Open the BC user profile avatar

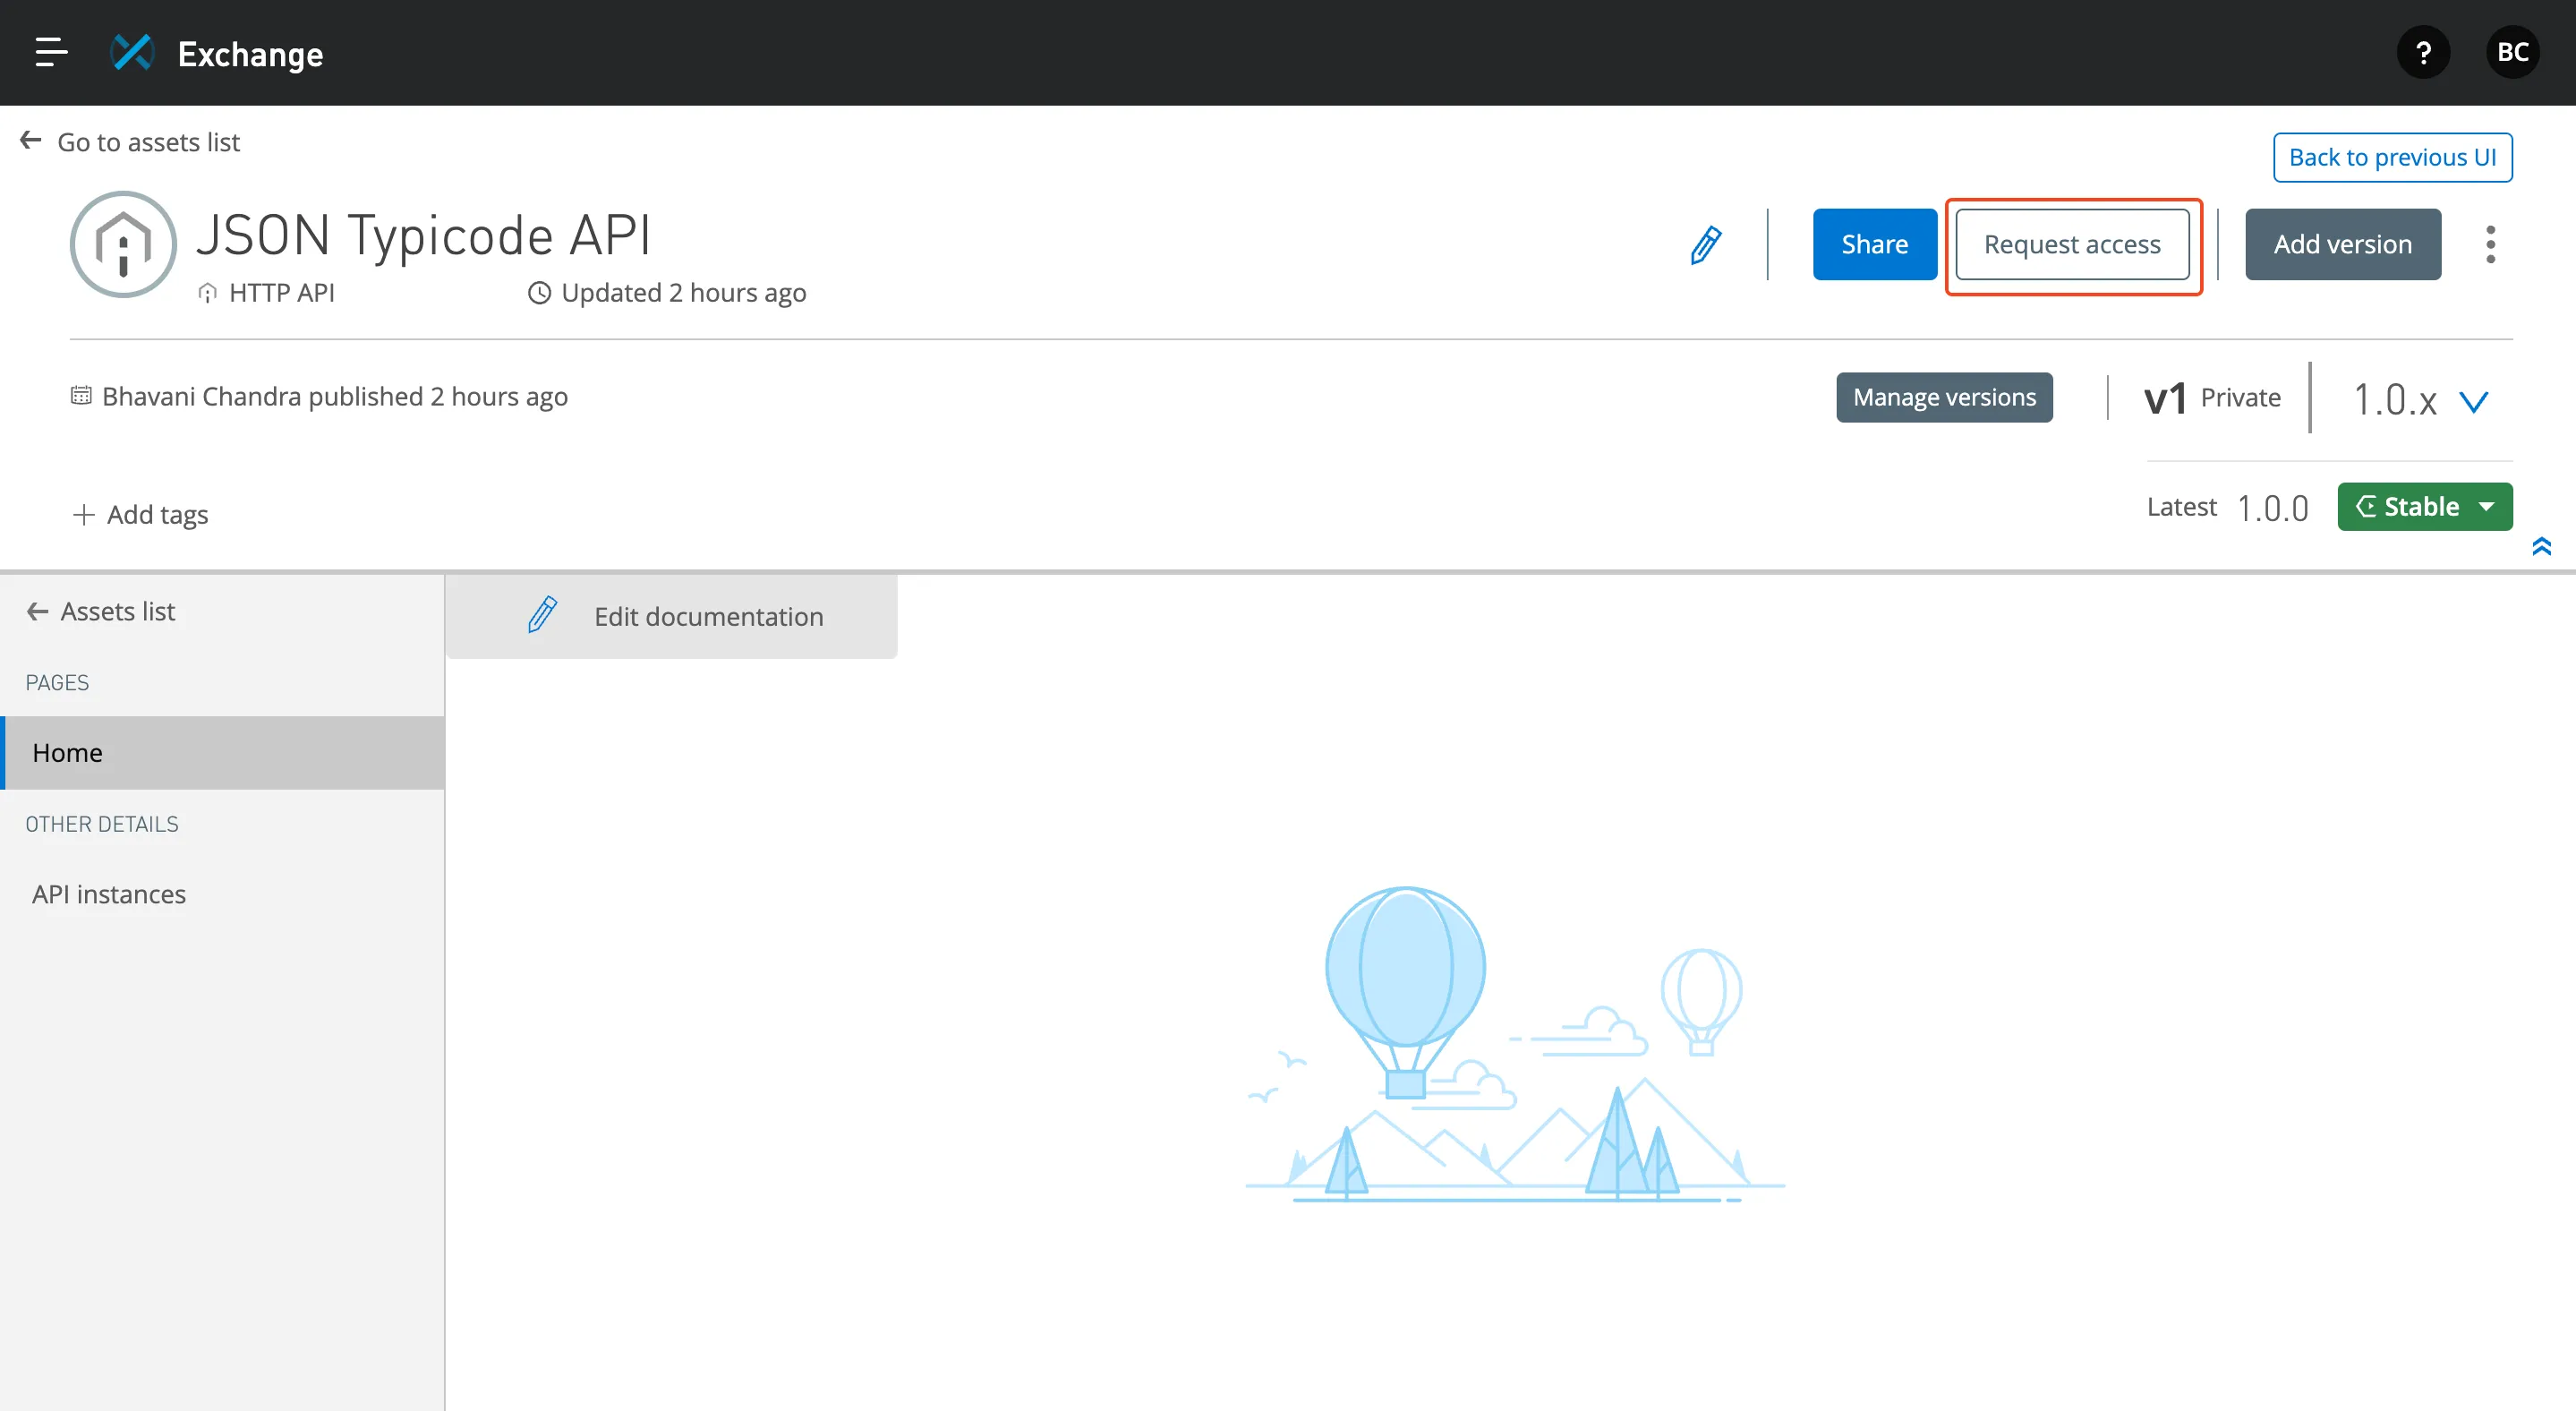point(2512,53)
